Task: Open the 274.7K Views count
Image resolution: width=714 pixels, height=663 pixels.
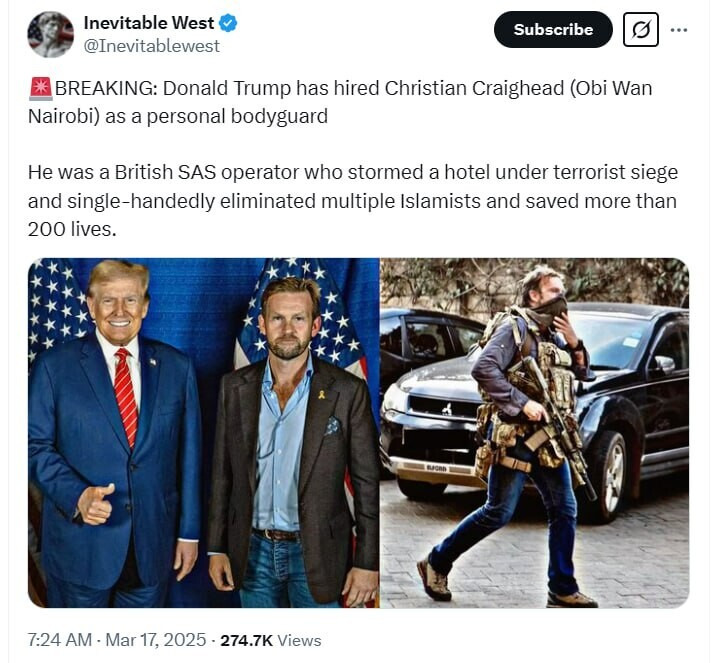Action: click(x=271, y=640)
